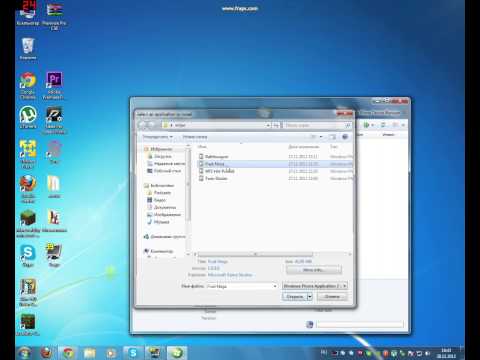Select Recent places in the sidebar

click(x=166, y=164)
